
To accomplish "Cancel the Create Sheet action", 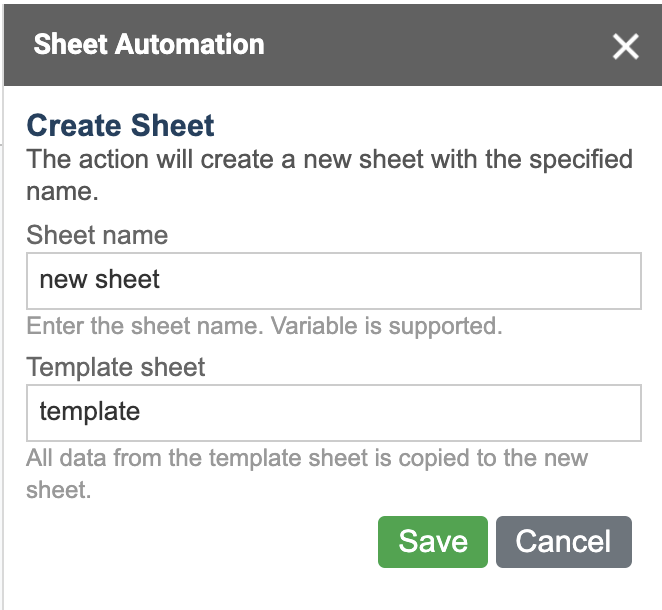I will [564, 542].
